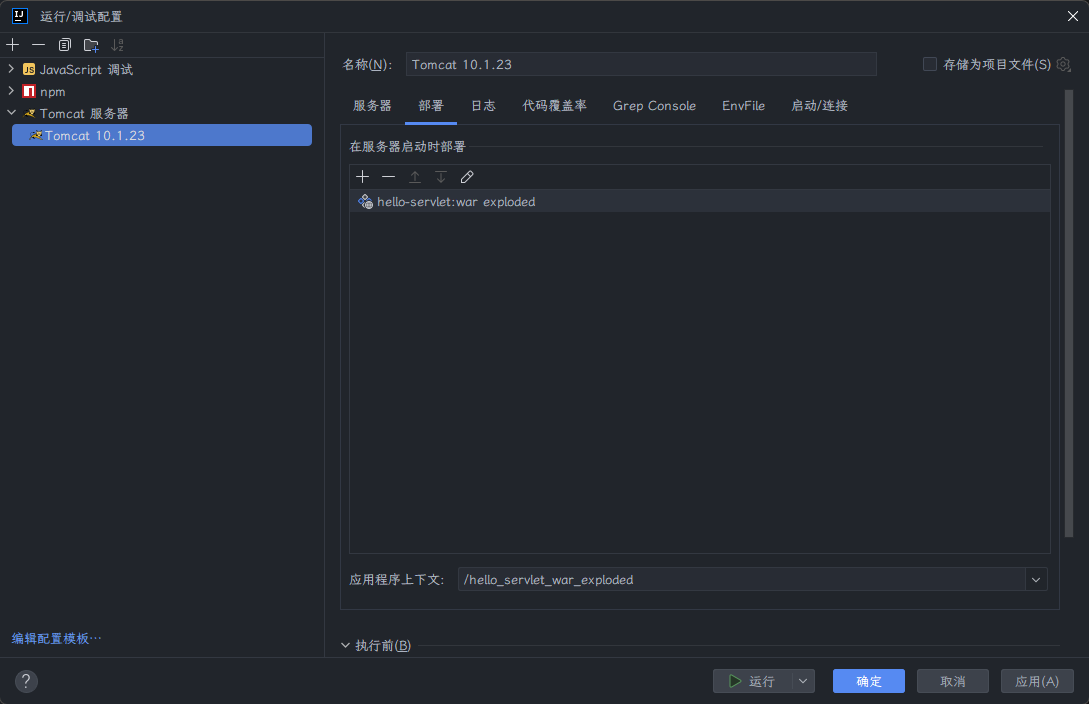Viewport: 1089px width, 704px height.
Task: Switch to the 代码覆盖率 tab
Action: [554, 106]
